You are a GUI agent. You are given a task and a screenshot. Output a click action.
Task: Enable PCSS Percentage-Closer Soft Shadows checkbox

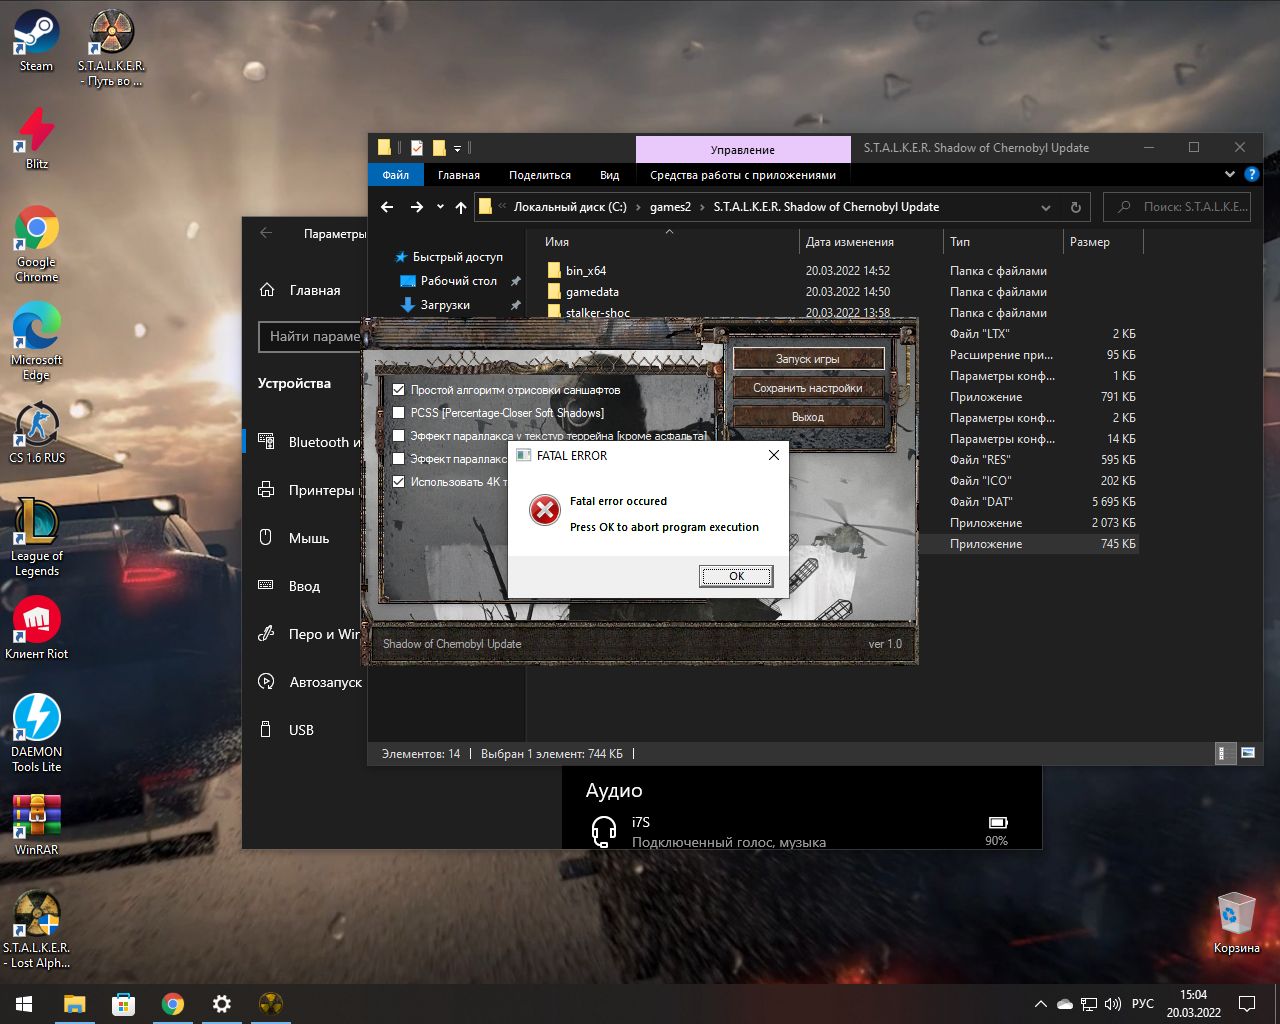pos(399,413)
